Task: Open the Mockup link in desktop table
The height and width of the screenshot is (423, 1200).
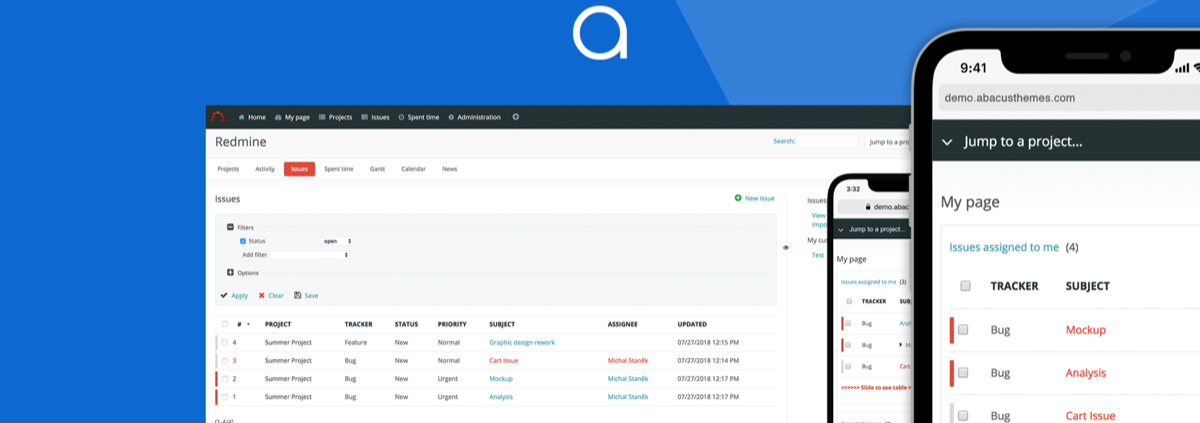Action: 501,378
